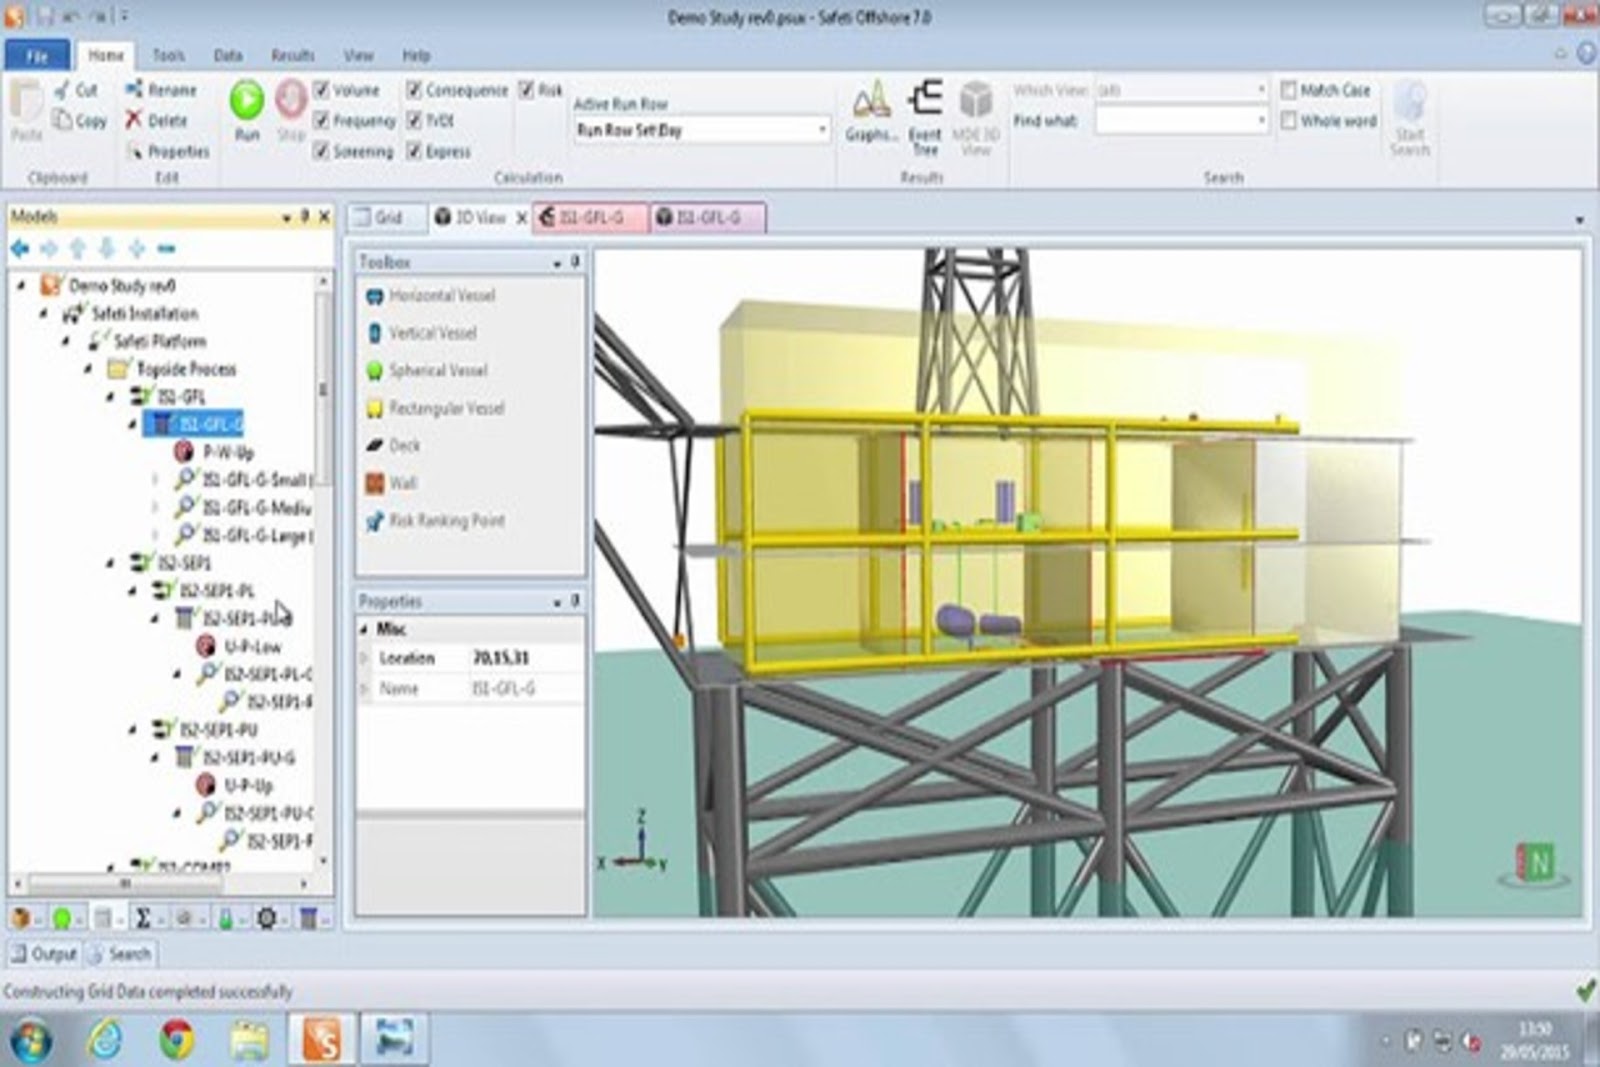
Task: Select Vertical Vessel in Toolbox
Action: click(422, 333)
